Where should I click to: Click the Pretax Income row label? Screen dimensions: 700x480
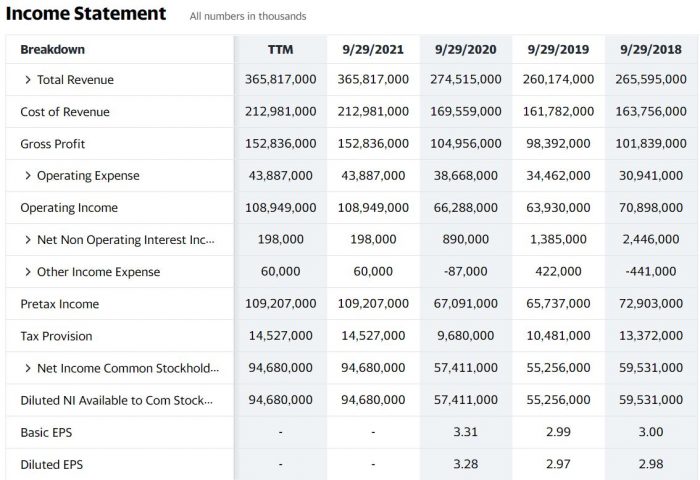(x=61, y=304)
